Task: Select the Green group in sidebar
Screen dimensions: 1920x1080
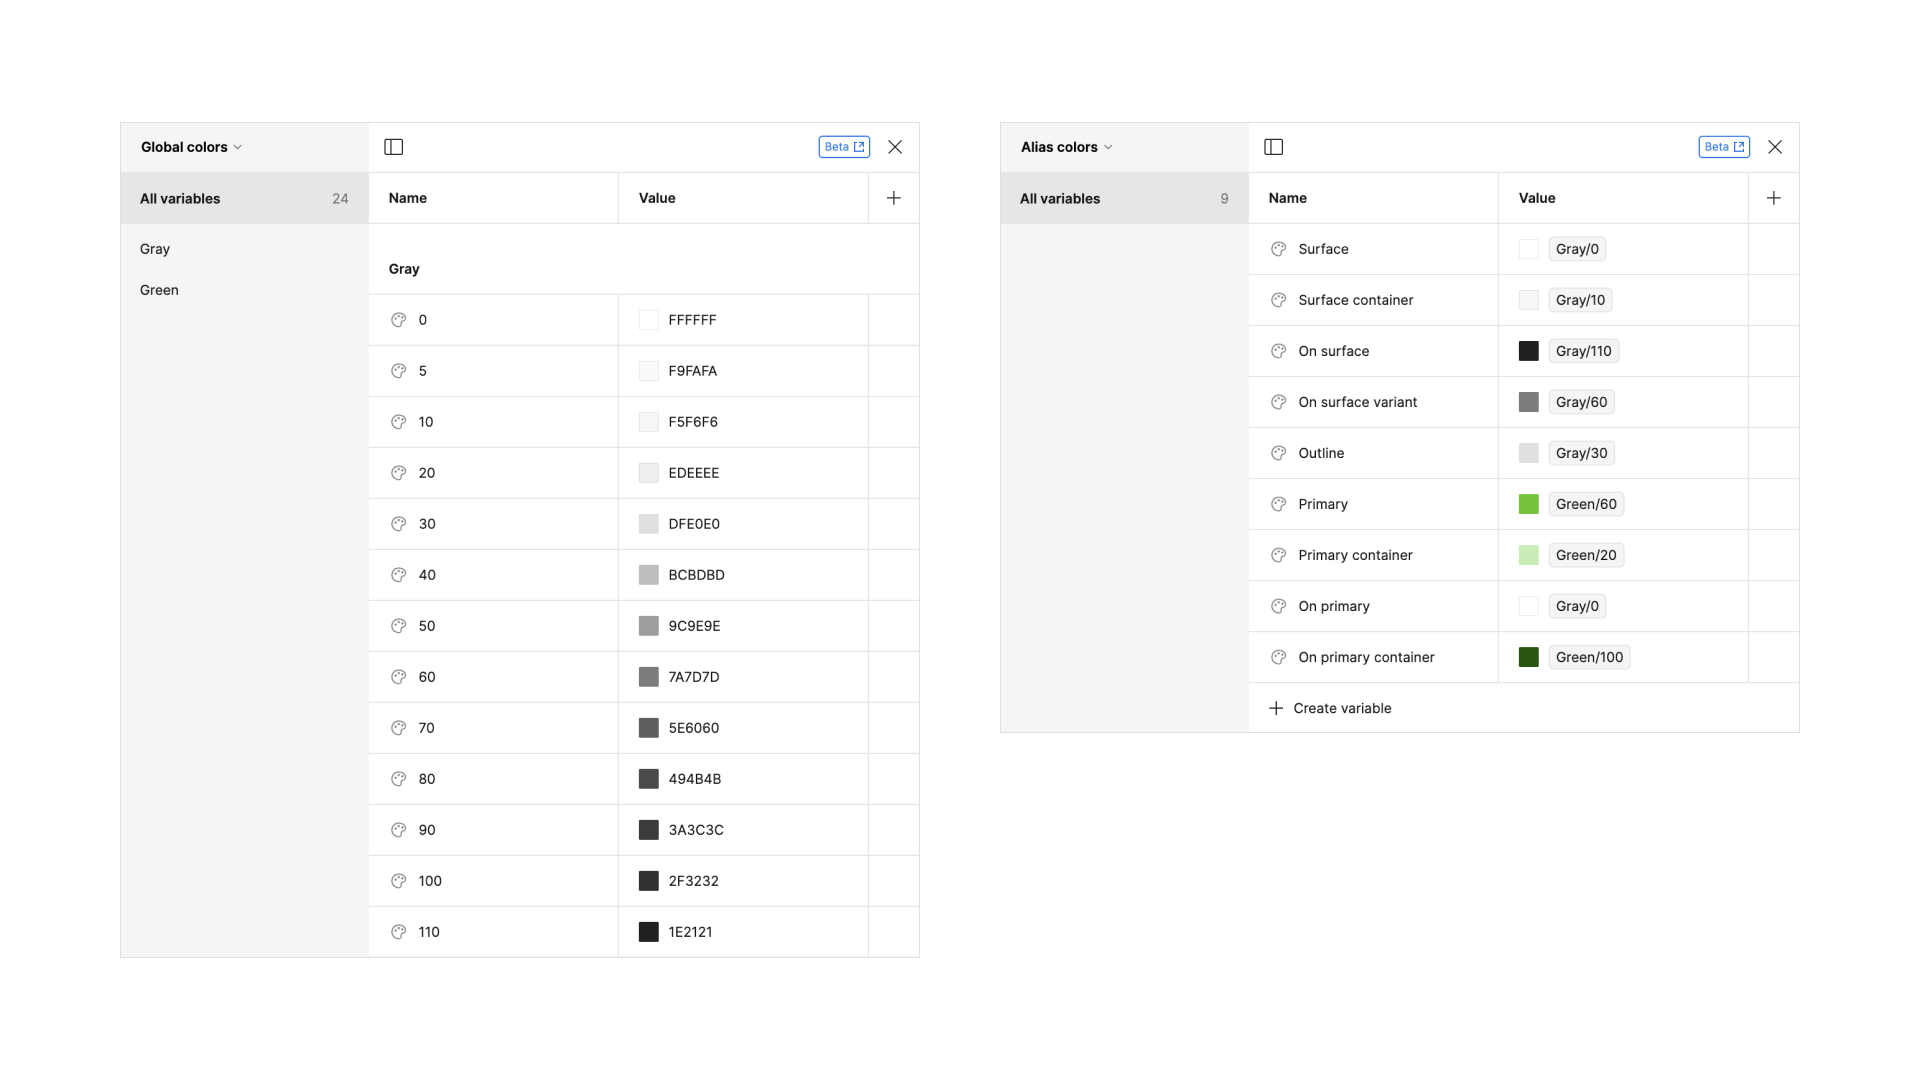Action: point(159,290)
